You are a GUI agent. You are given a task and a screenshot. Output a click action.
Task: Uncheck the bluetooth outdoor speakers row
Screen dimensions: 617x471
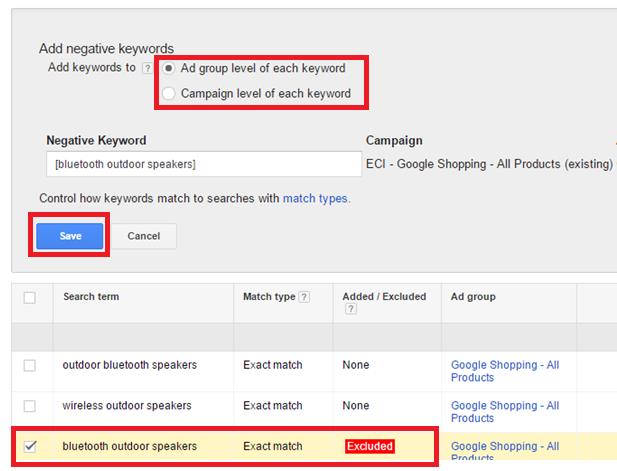pos(30,446)
